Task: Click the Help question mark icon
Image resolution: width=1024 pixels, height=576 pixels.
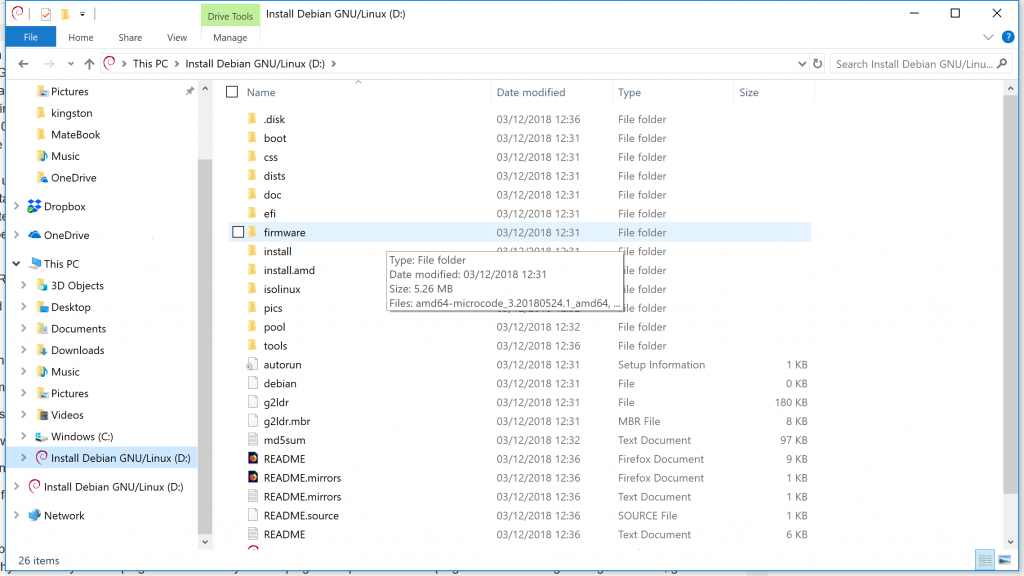Action: [1007, 37]
